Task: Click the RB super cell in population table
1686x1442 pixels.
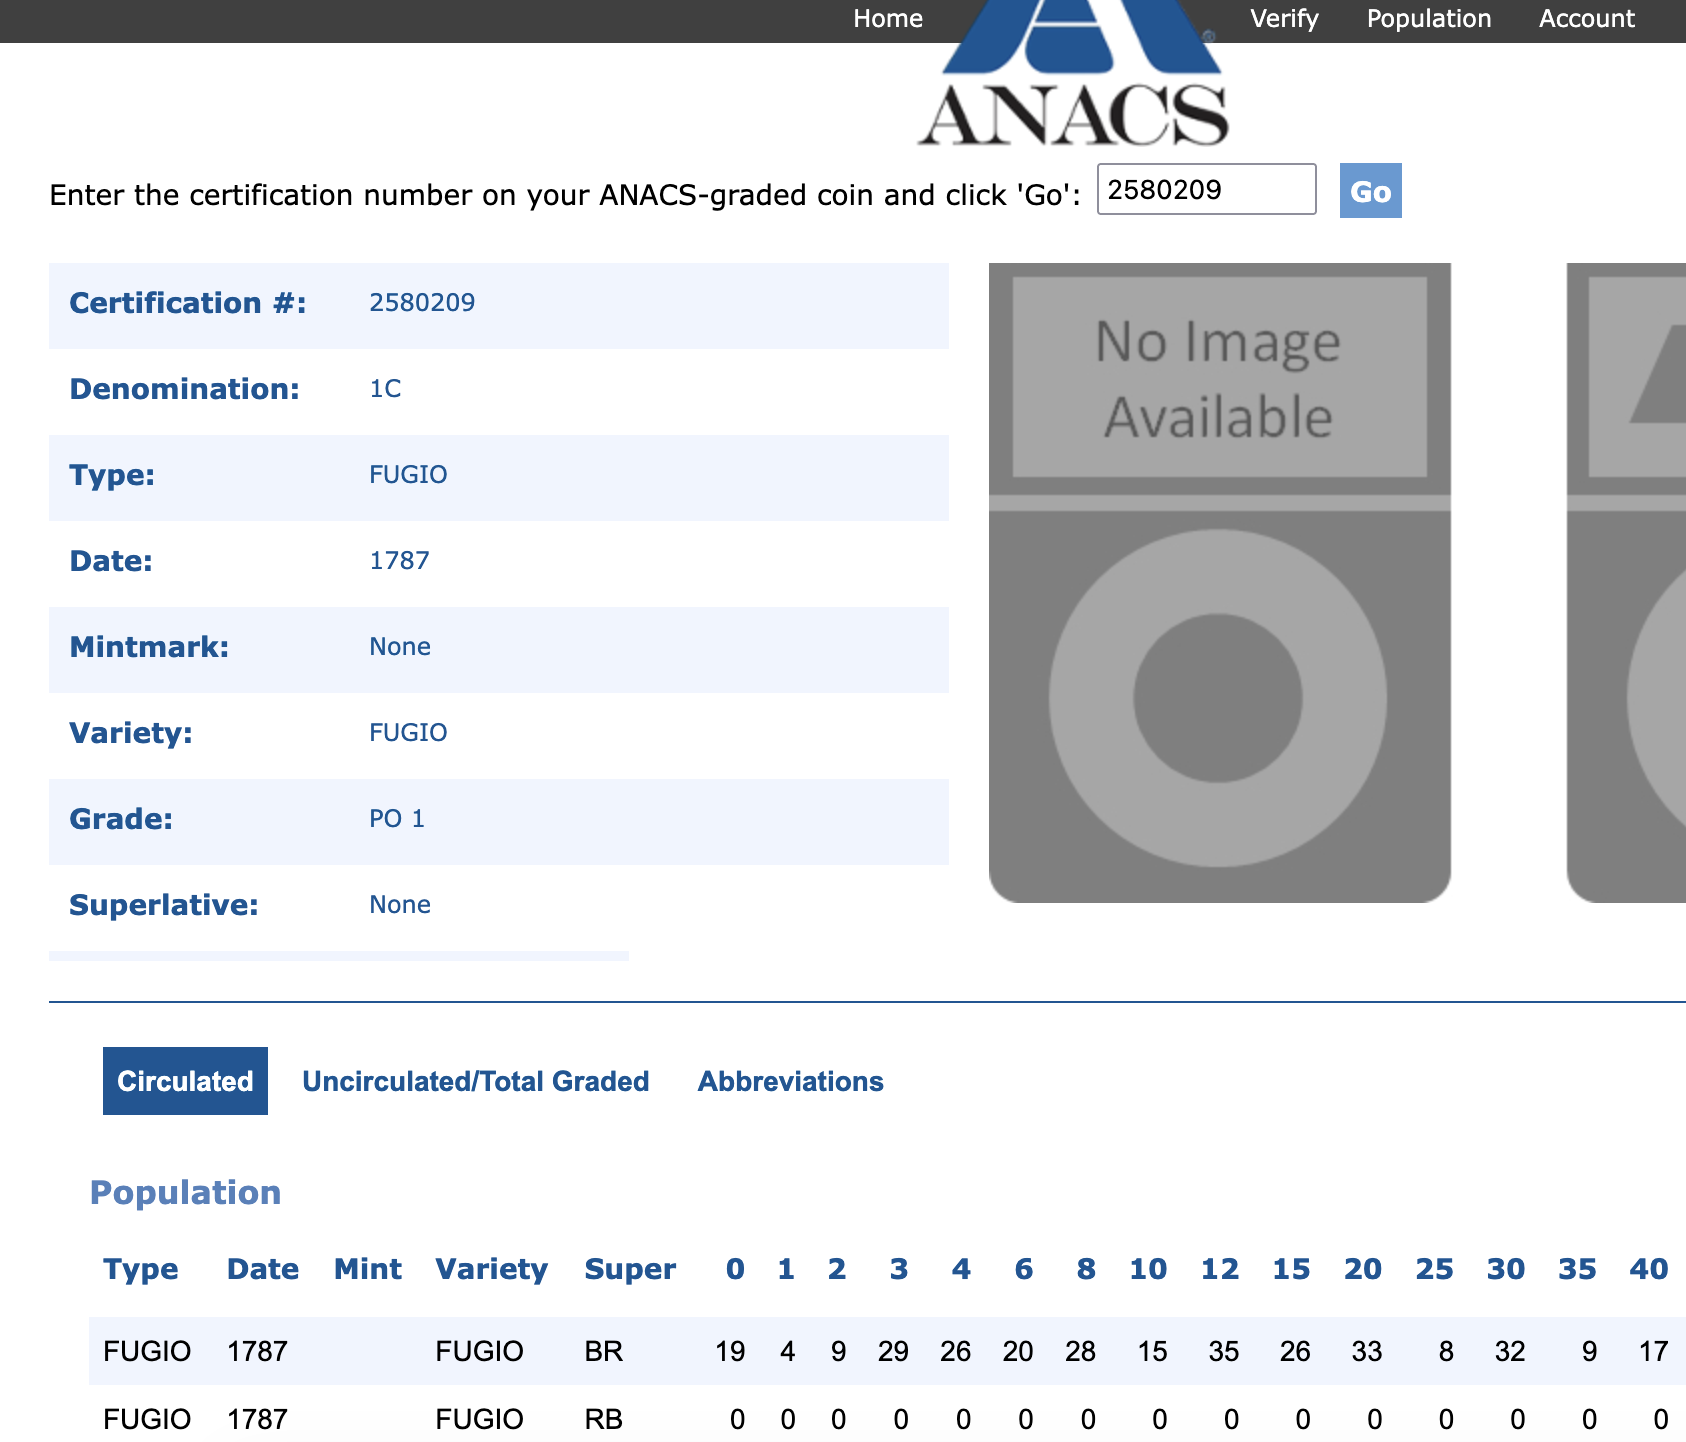Action: [x=604, y=1420]
